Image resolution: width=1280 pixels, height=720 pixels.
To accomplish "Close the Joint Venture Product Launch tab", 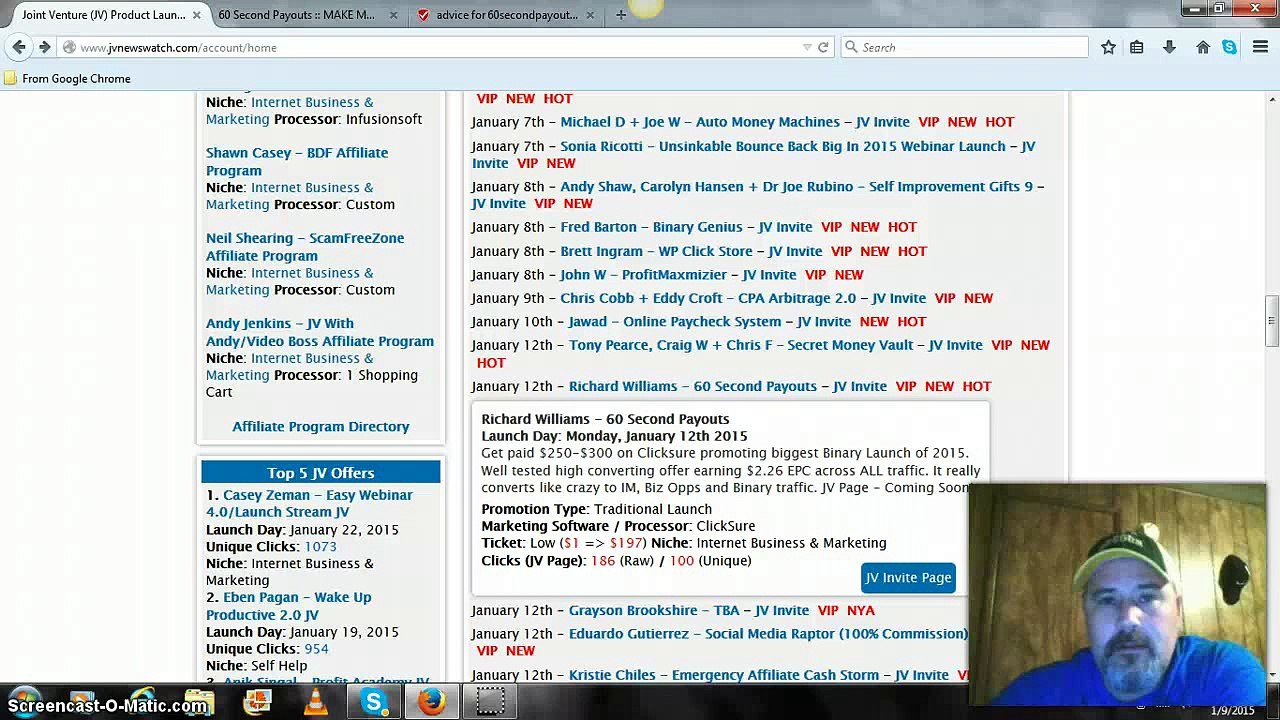I will (196, 15).
